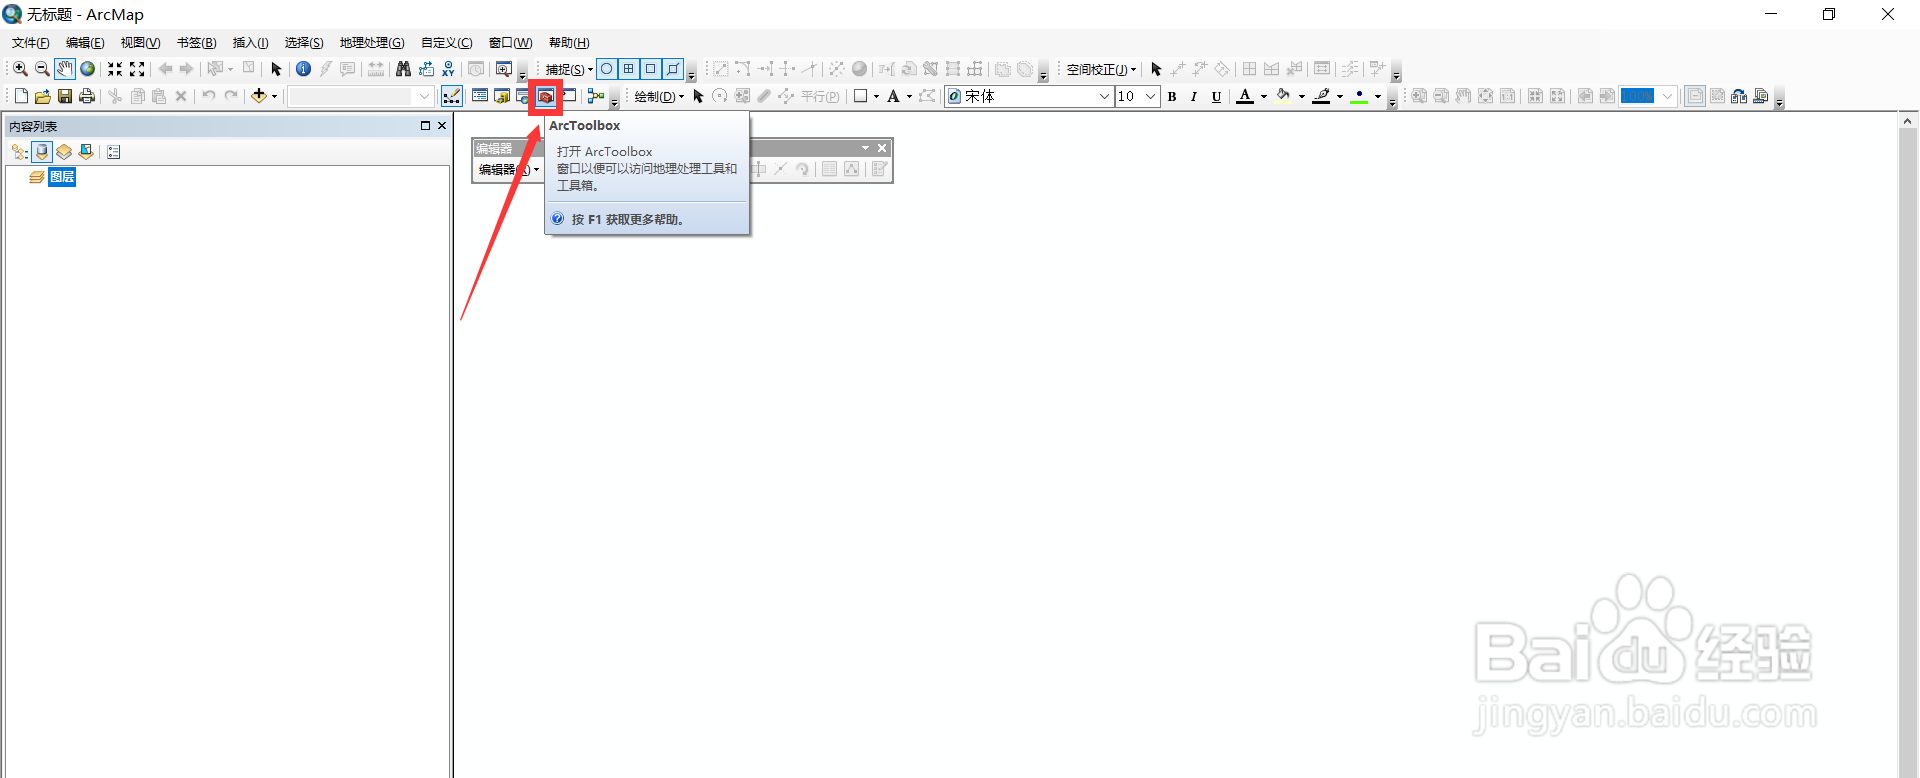
Task: Activate the Pan hand tool
Action: click(x=65, y=69)
